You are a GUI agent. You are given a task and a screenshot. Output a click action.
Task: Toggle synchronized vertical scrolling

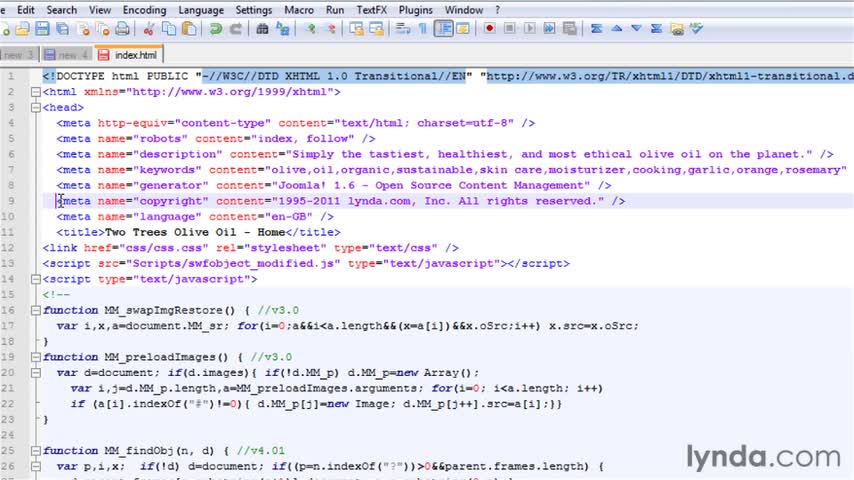coord(356,29)
